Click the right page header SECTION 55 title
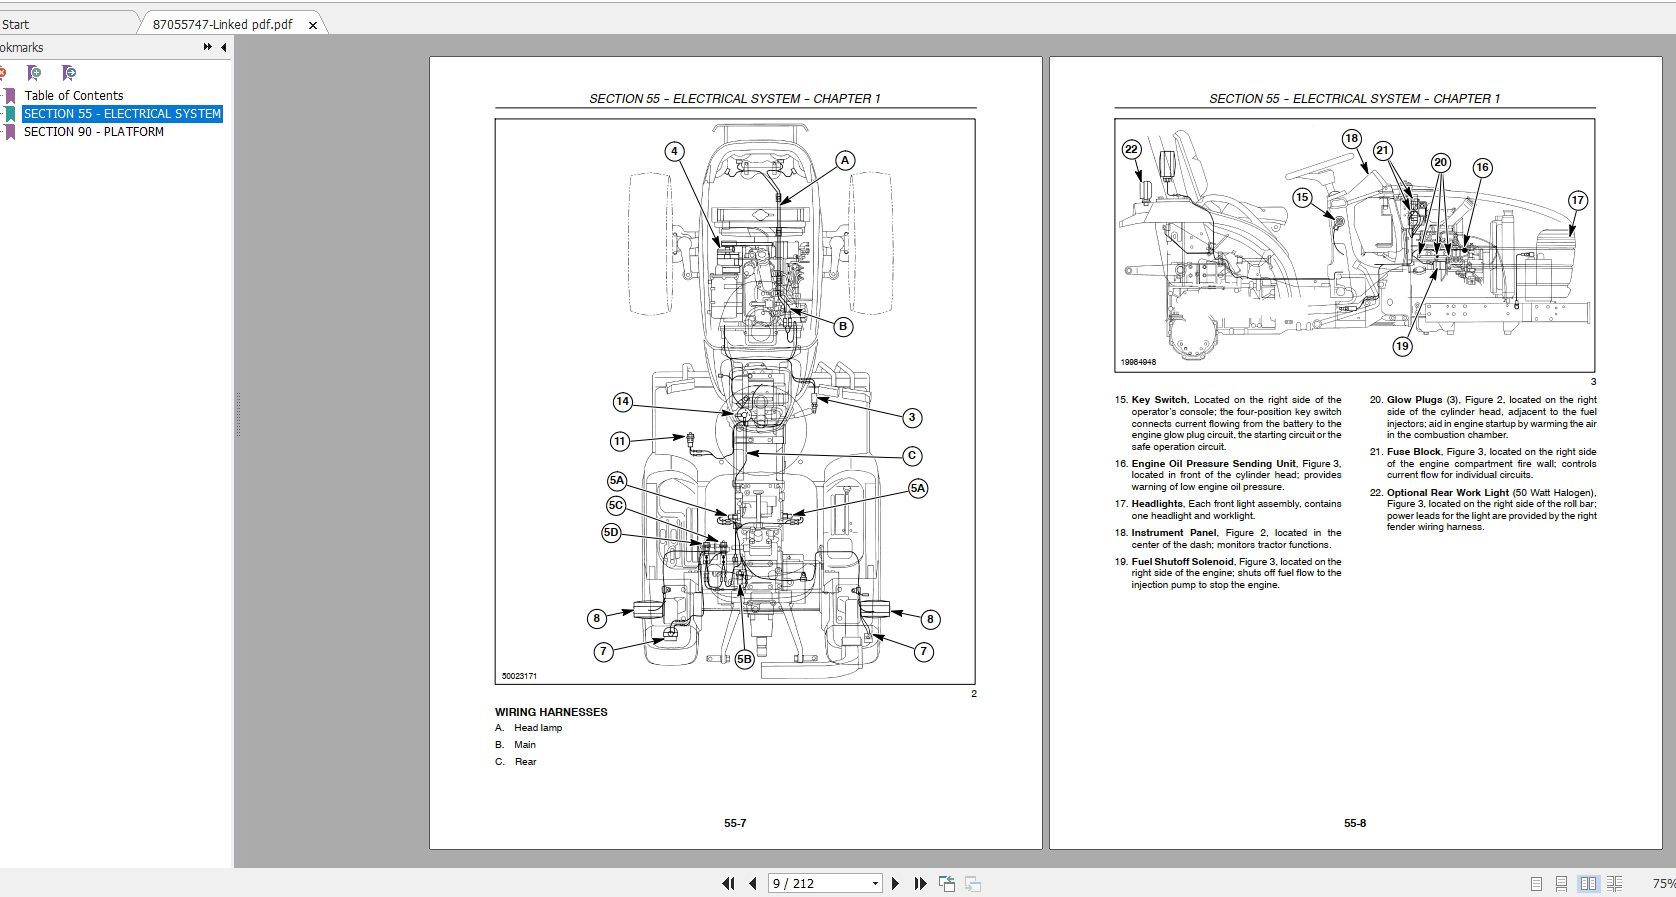Viewport: 1676px width, 897px height. (1355, 98)
